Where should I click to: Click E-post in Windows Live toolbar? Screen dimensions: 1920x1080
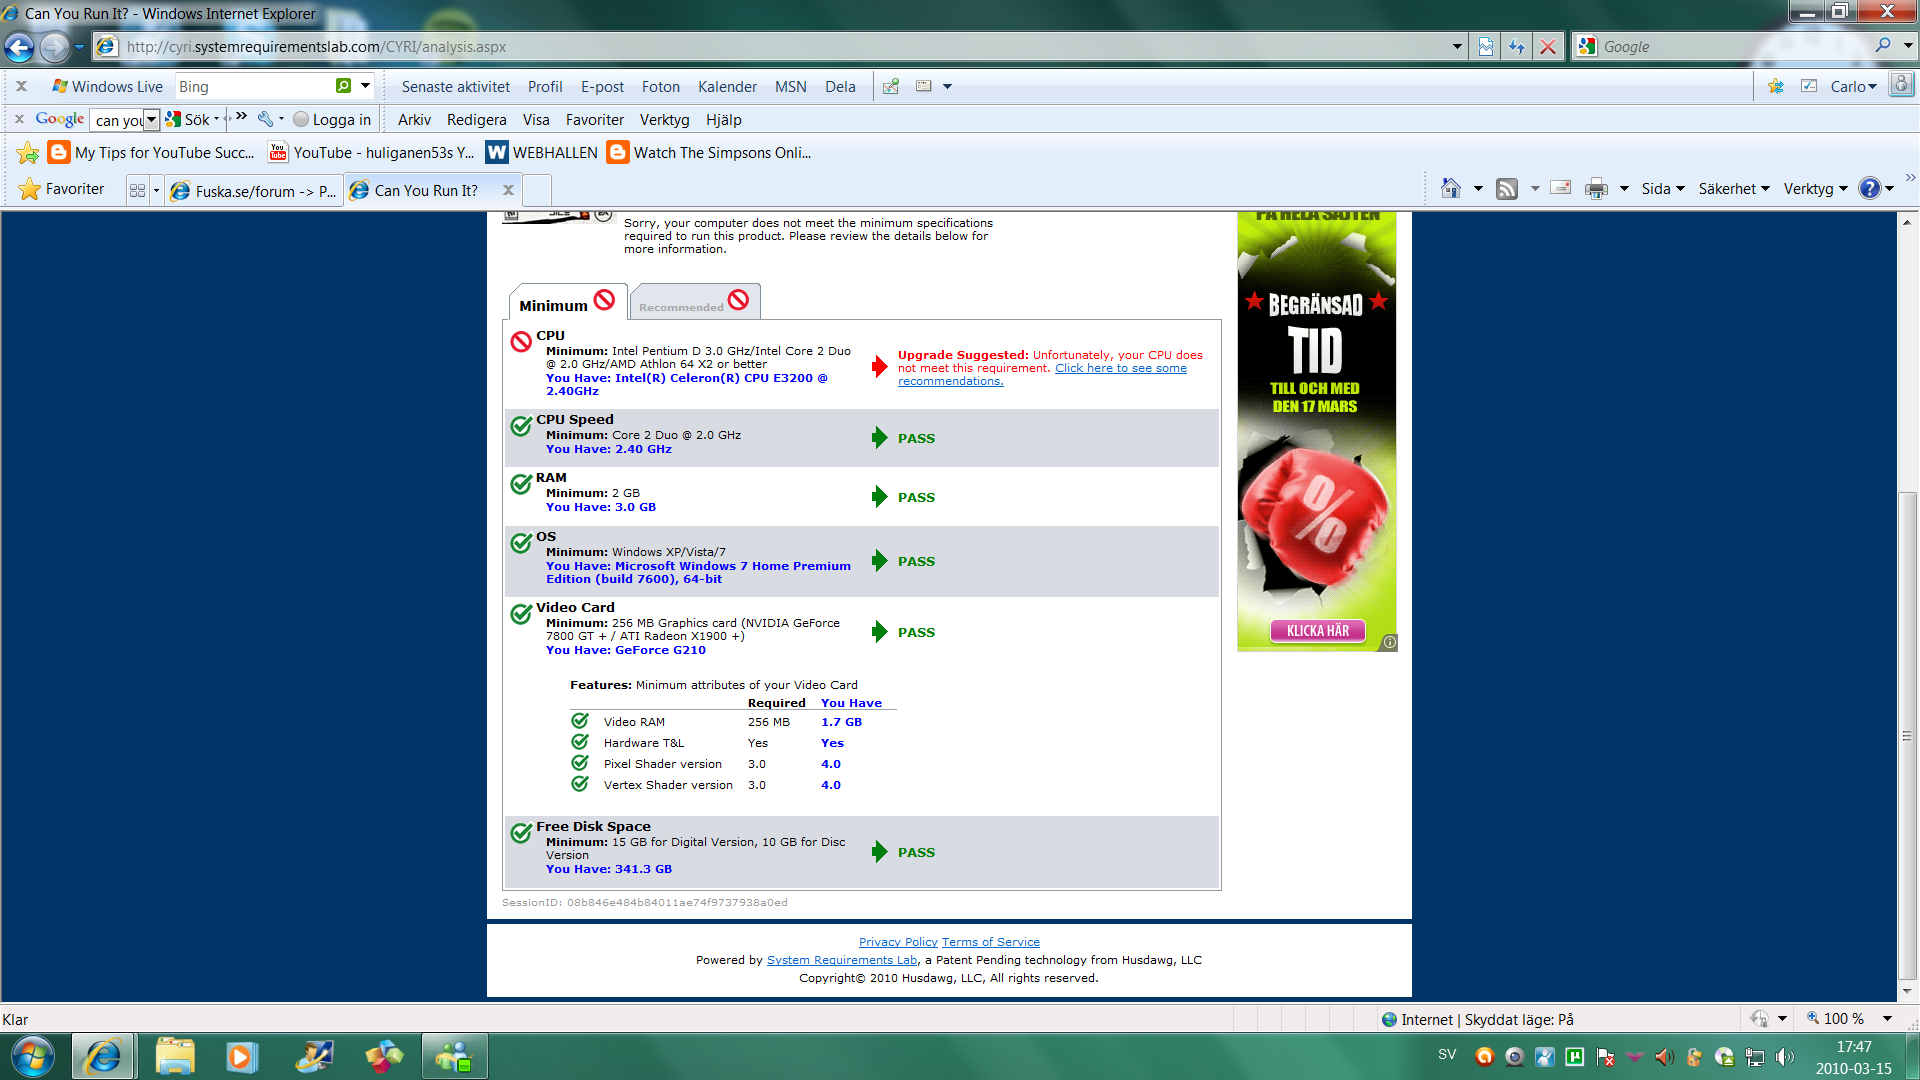click(602, 87)
